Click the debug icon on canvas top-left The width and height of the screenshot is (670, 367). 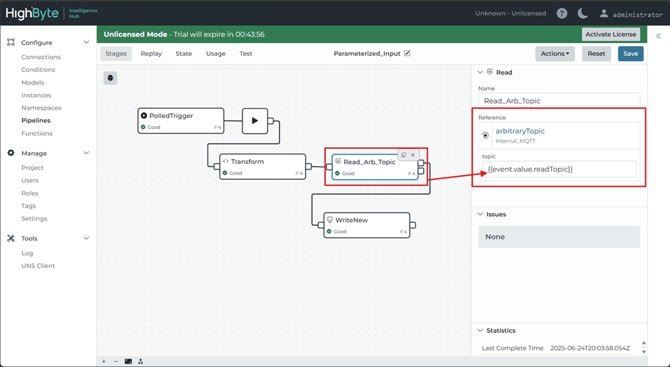click(x=110, y=78)
